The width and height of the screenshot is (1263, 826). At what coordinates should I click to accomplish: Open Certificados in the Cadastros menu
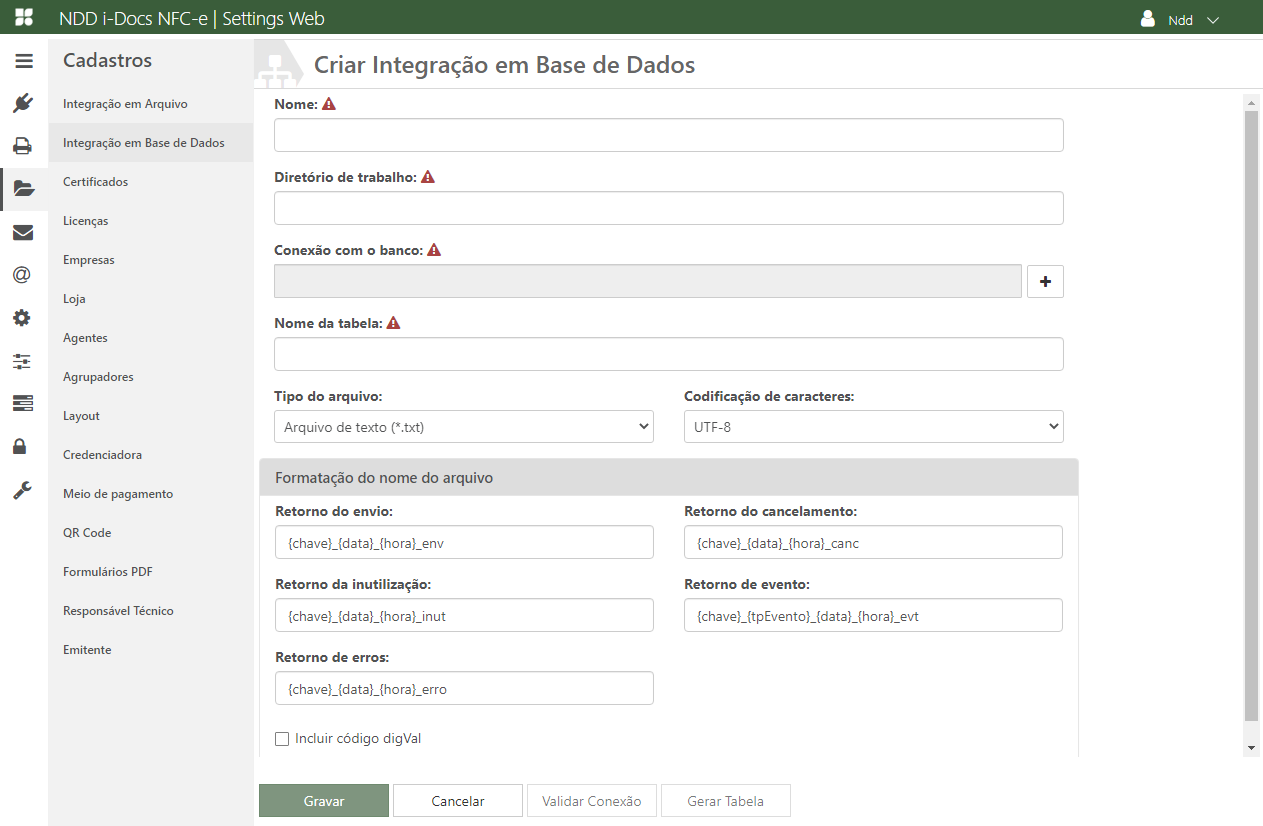[96, 182]
